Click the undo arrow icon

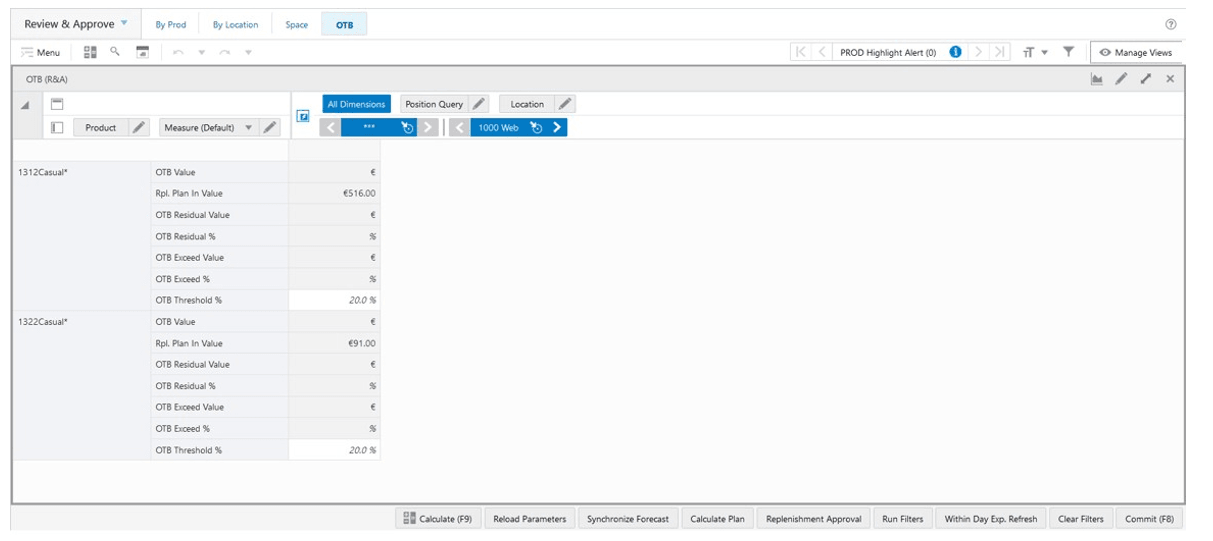click(178, 52)
